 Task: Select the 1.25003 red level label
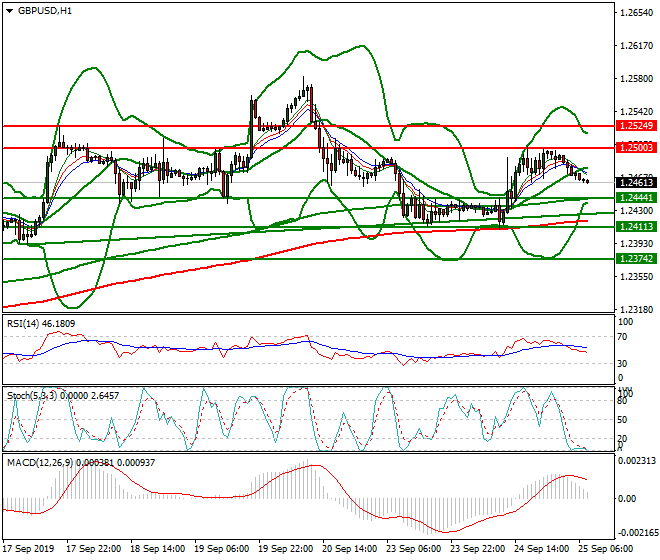point(636,147)
